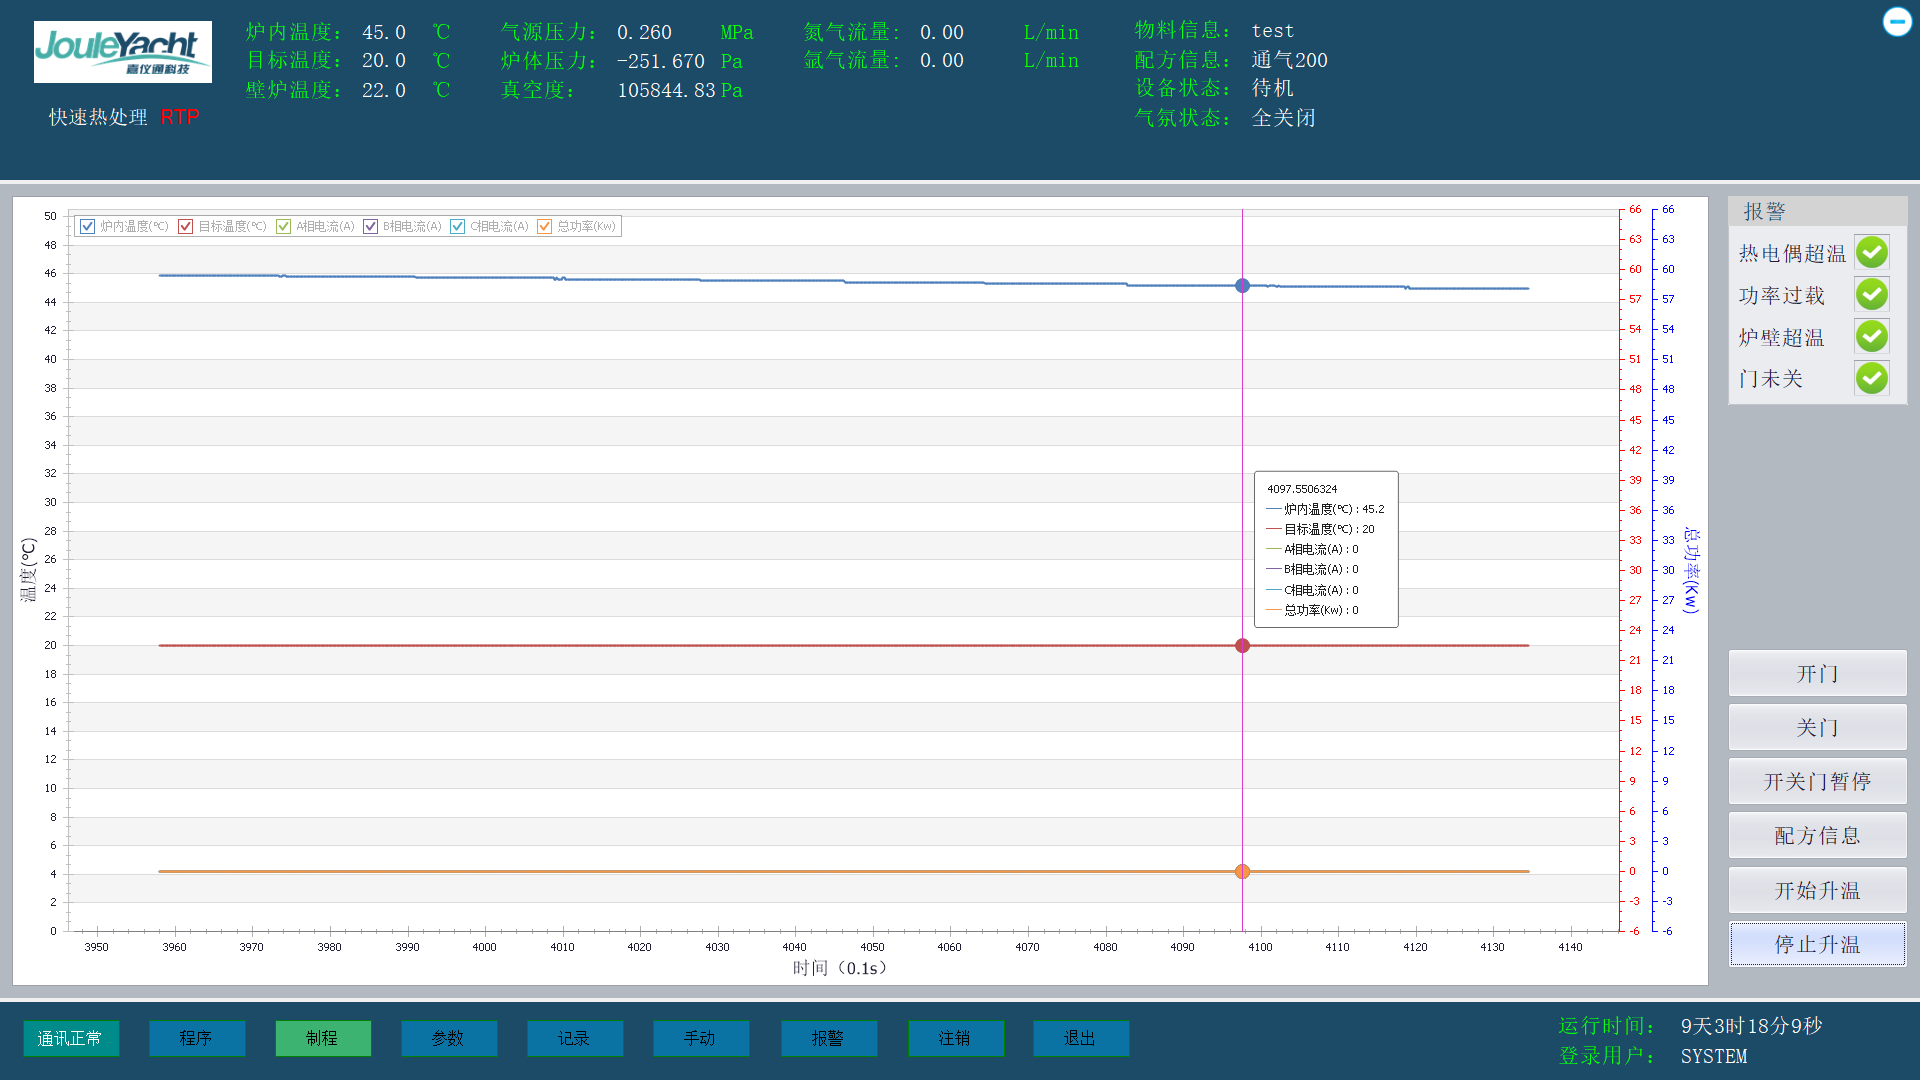1920x1080 pixels.
Task: Open the 记录 page
Action: (574, 1038)
